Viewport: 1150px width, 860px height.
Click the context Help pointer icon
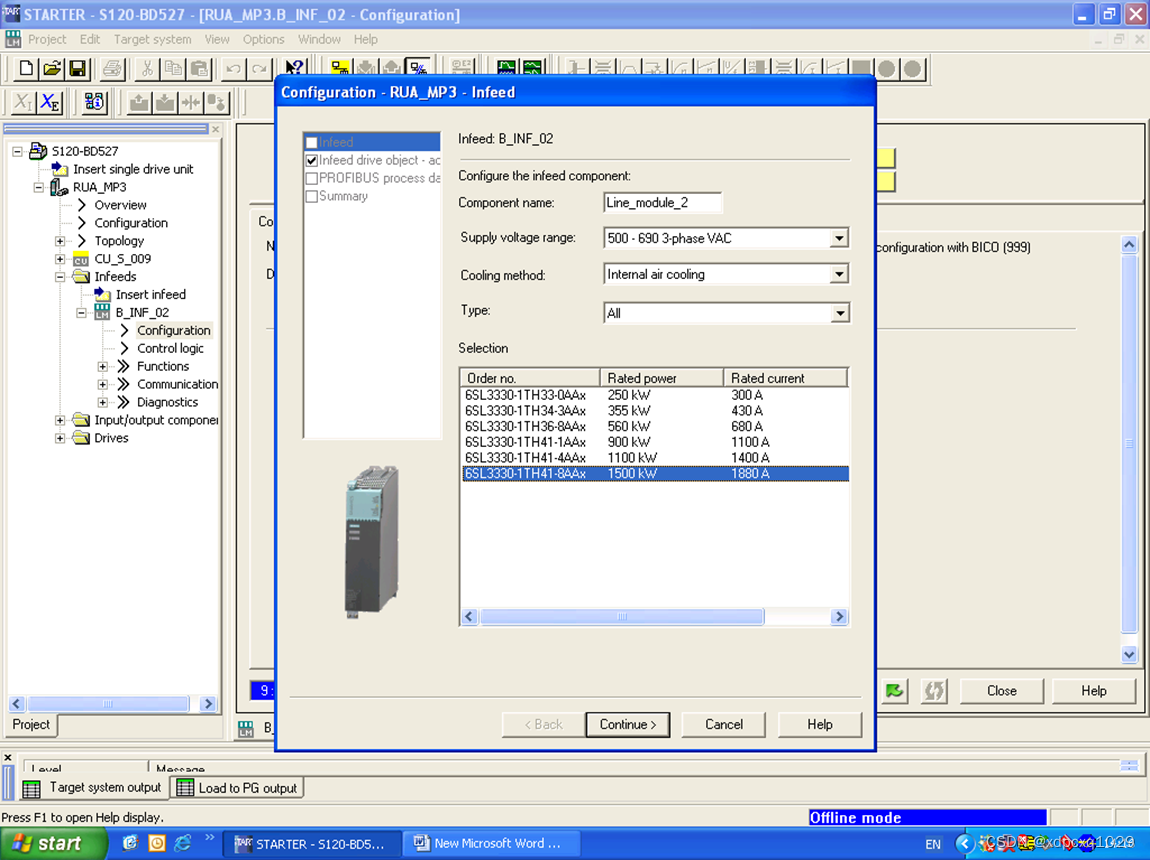(294, 68)
